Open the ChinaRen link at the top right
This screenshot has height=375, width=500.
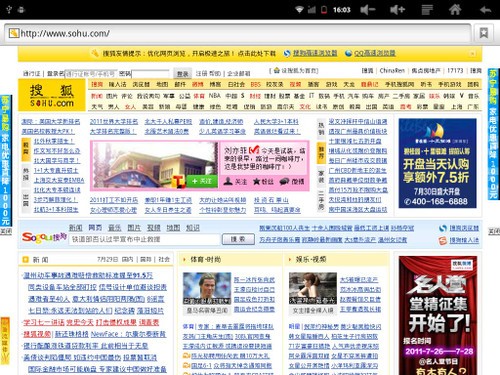tap(392, 70)
